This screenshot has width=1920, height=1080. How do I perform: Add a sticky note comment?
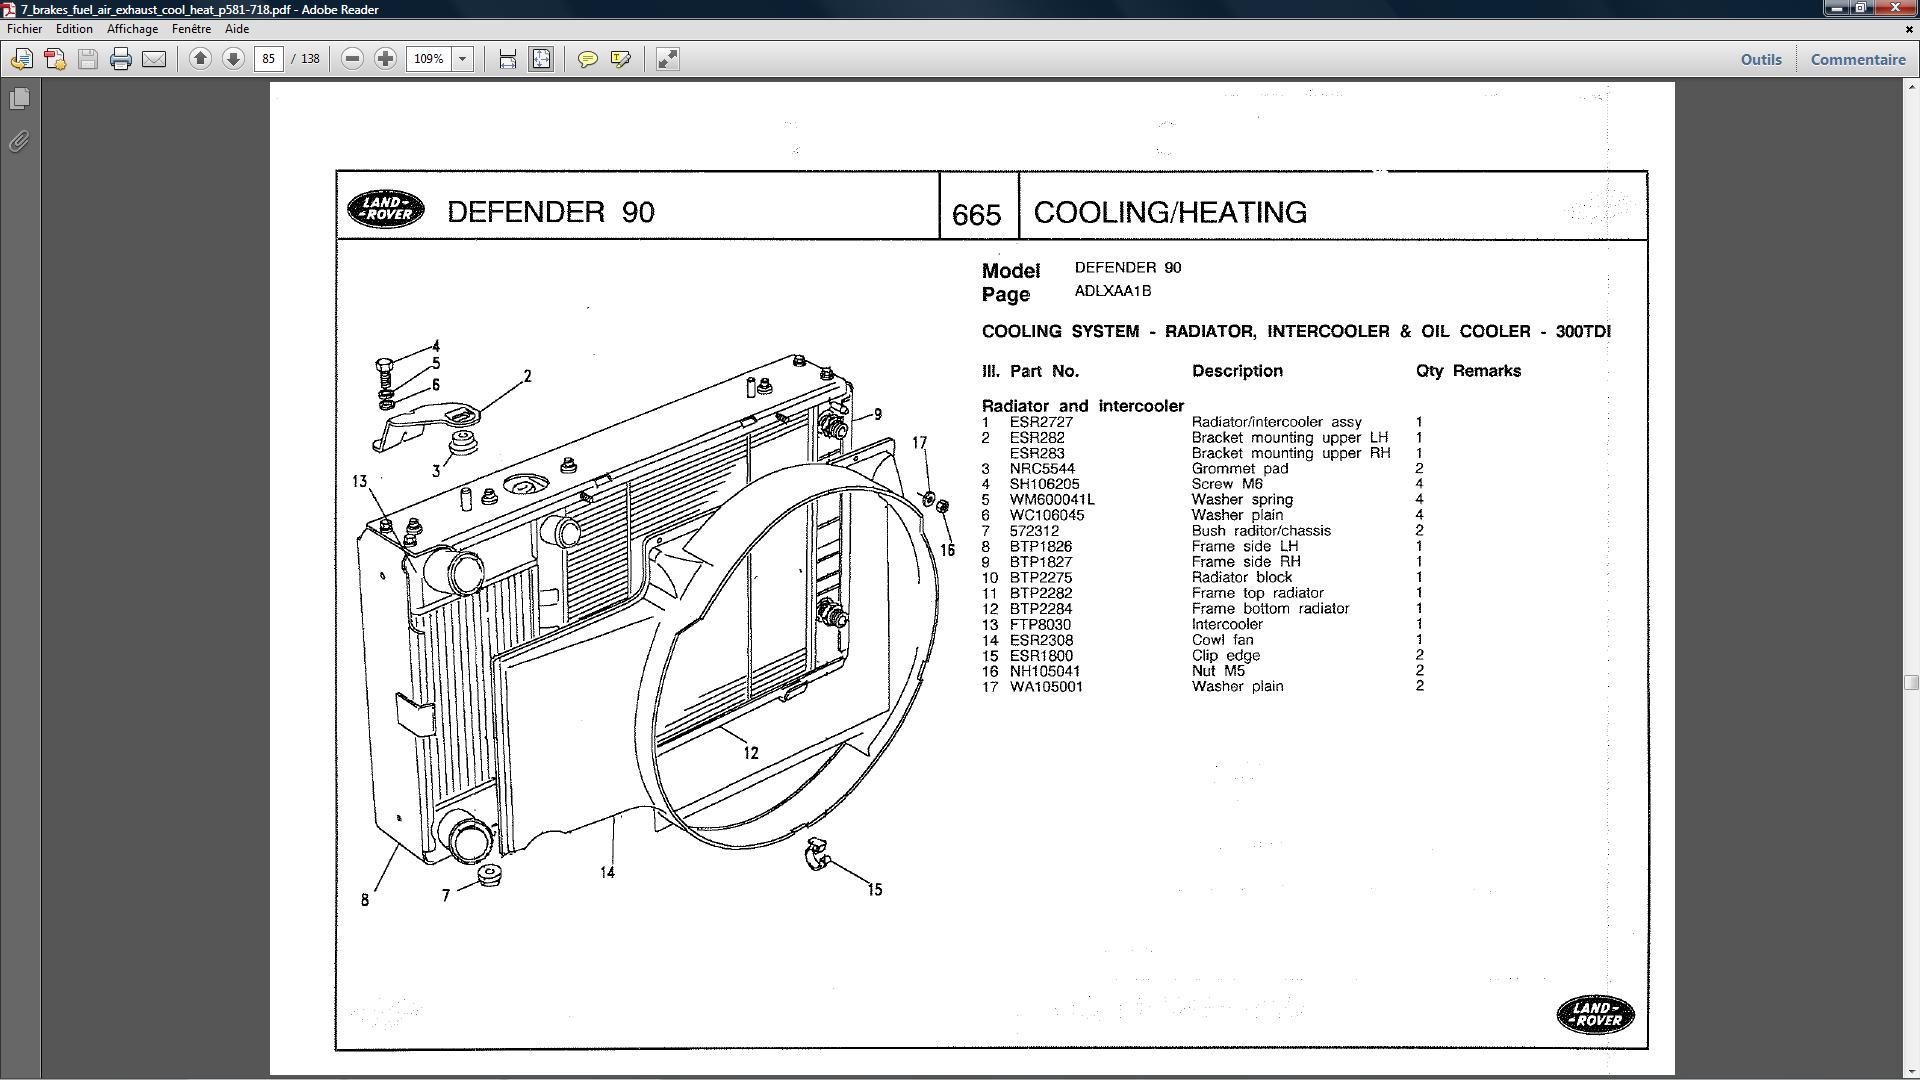point(588,59)
